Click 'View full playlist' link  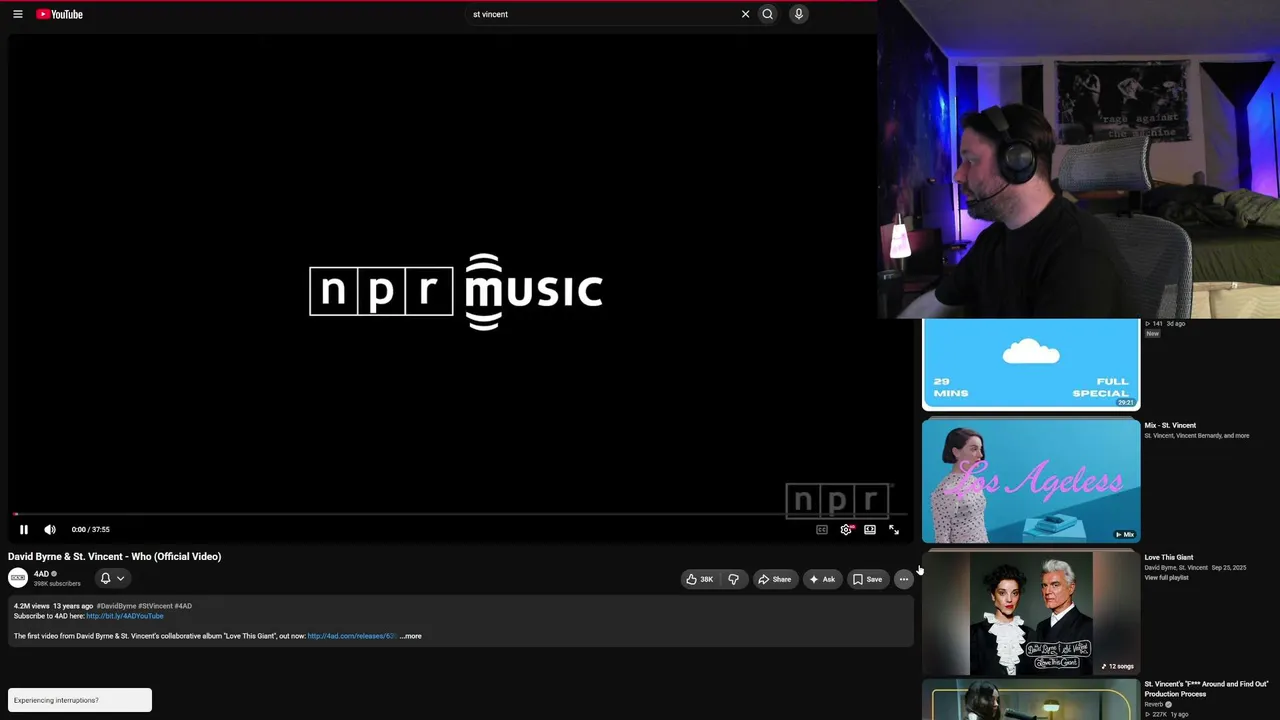pos(1167,578)
